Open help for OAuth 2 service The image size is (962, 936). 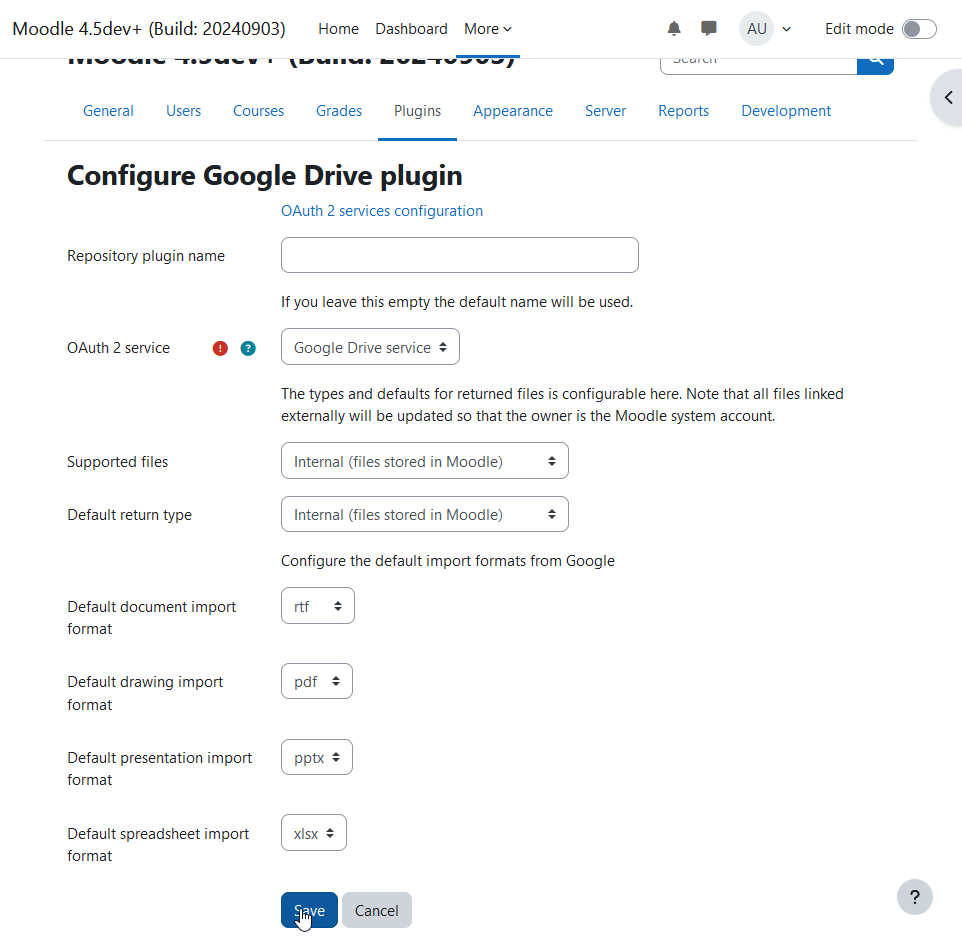point(248,348)
